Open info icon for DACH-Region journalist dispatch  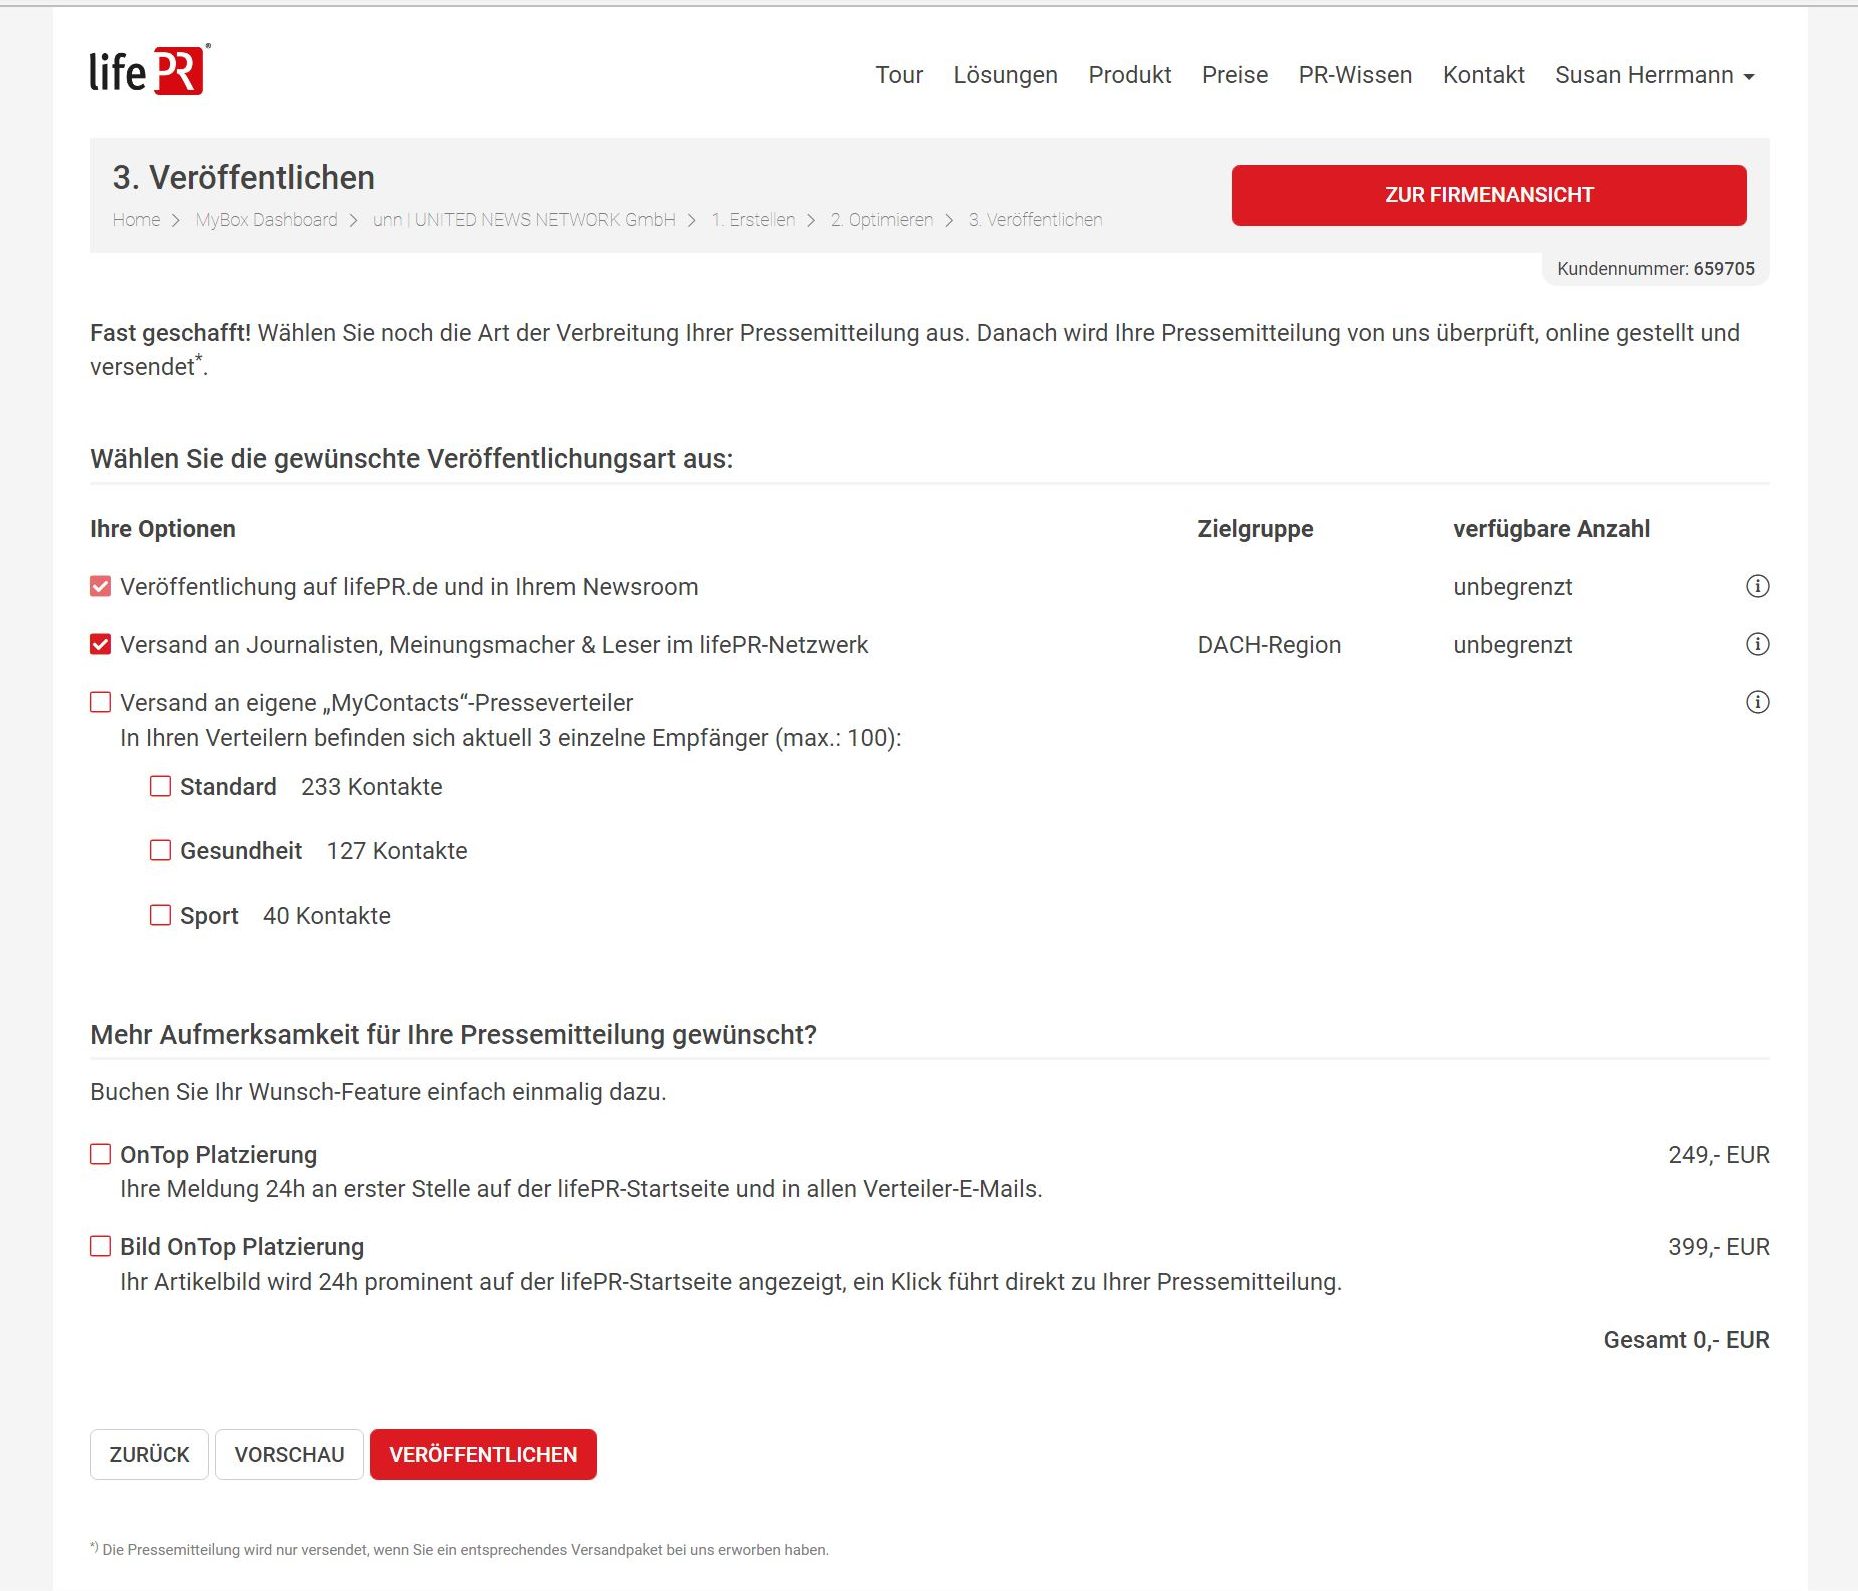coord(1756,645)
